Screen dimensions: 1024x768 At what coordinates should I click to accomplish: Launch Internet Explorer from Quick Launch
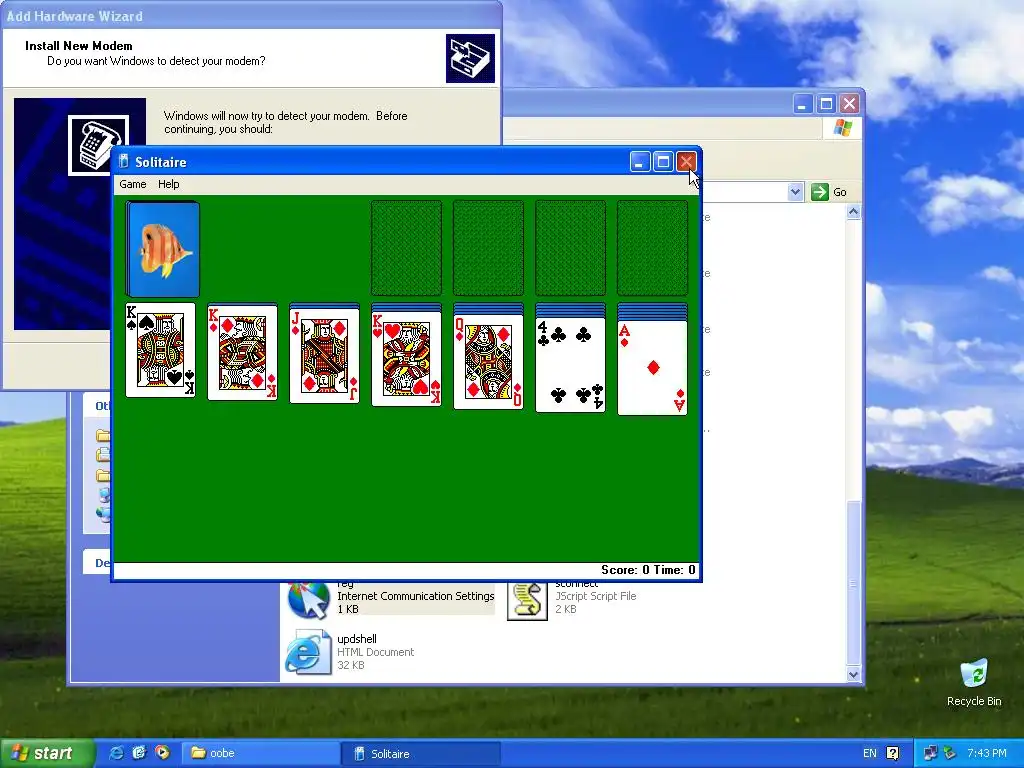point(116,753)
